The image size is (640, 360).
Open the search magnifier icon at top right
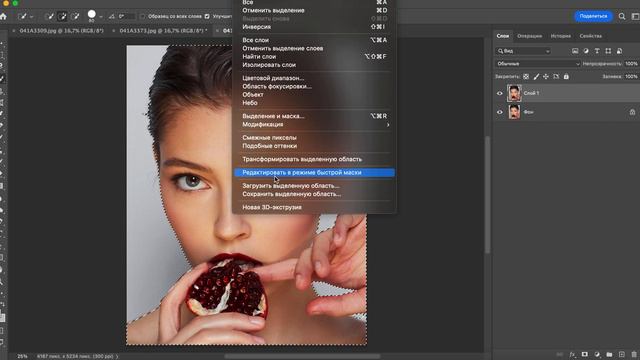pyautogui.click(x=622, y=16)
